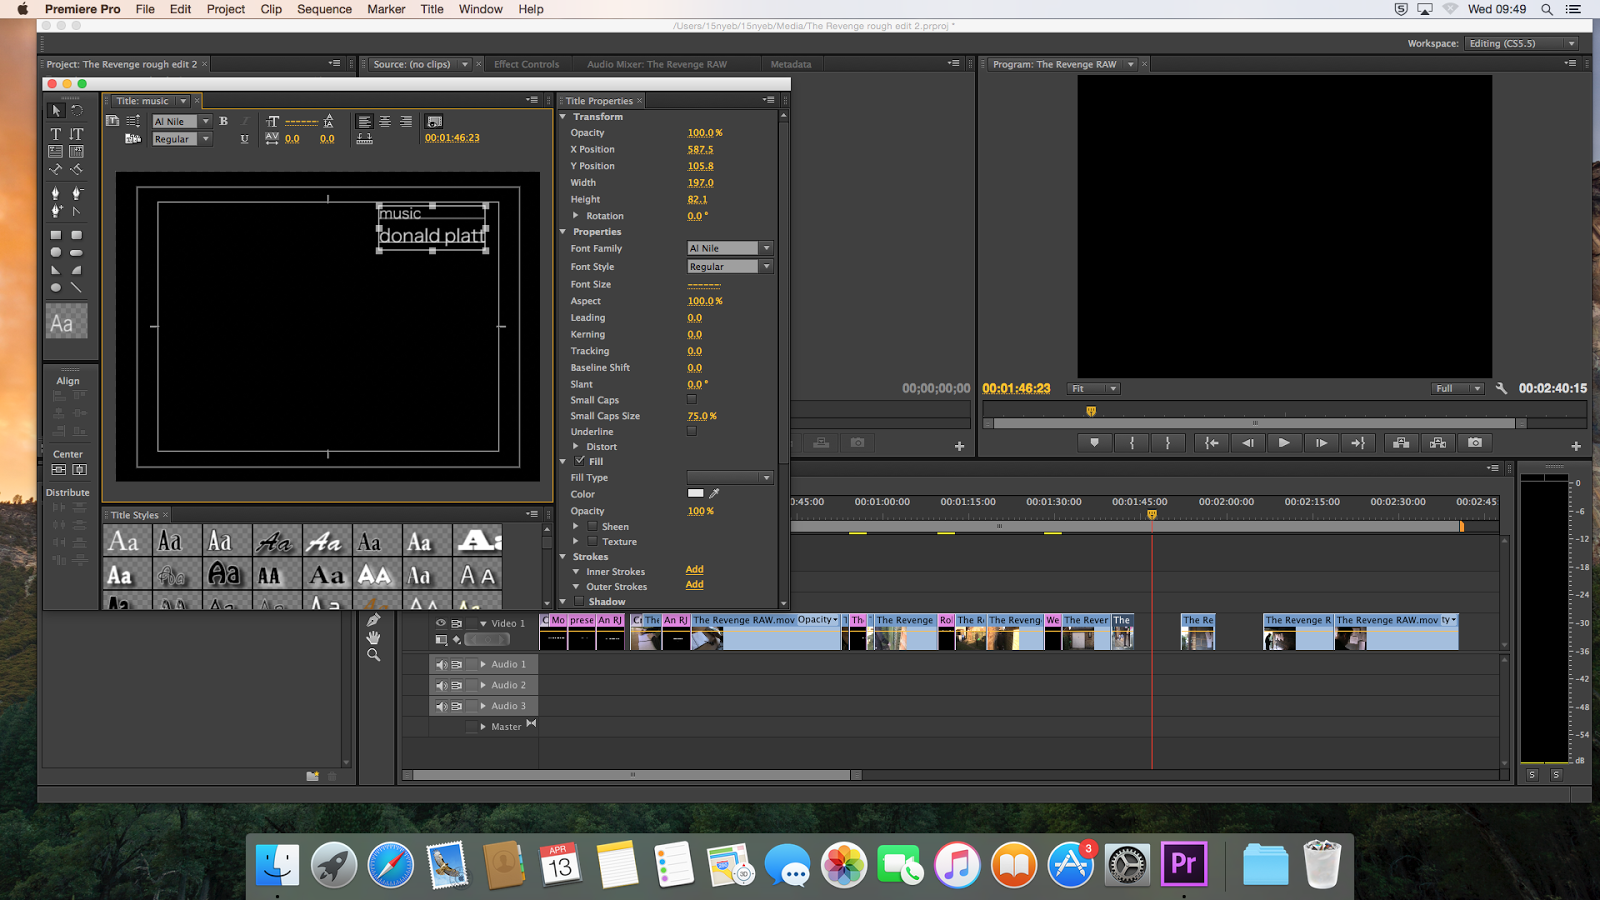Toggle Show Background Video icon
The image size is (1600, 900).
pos(434,121)
